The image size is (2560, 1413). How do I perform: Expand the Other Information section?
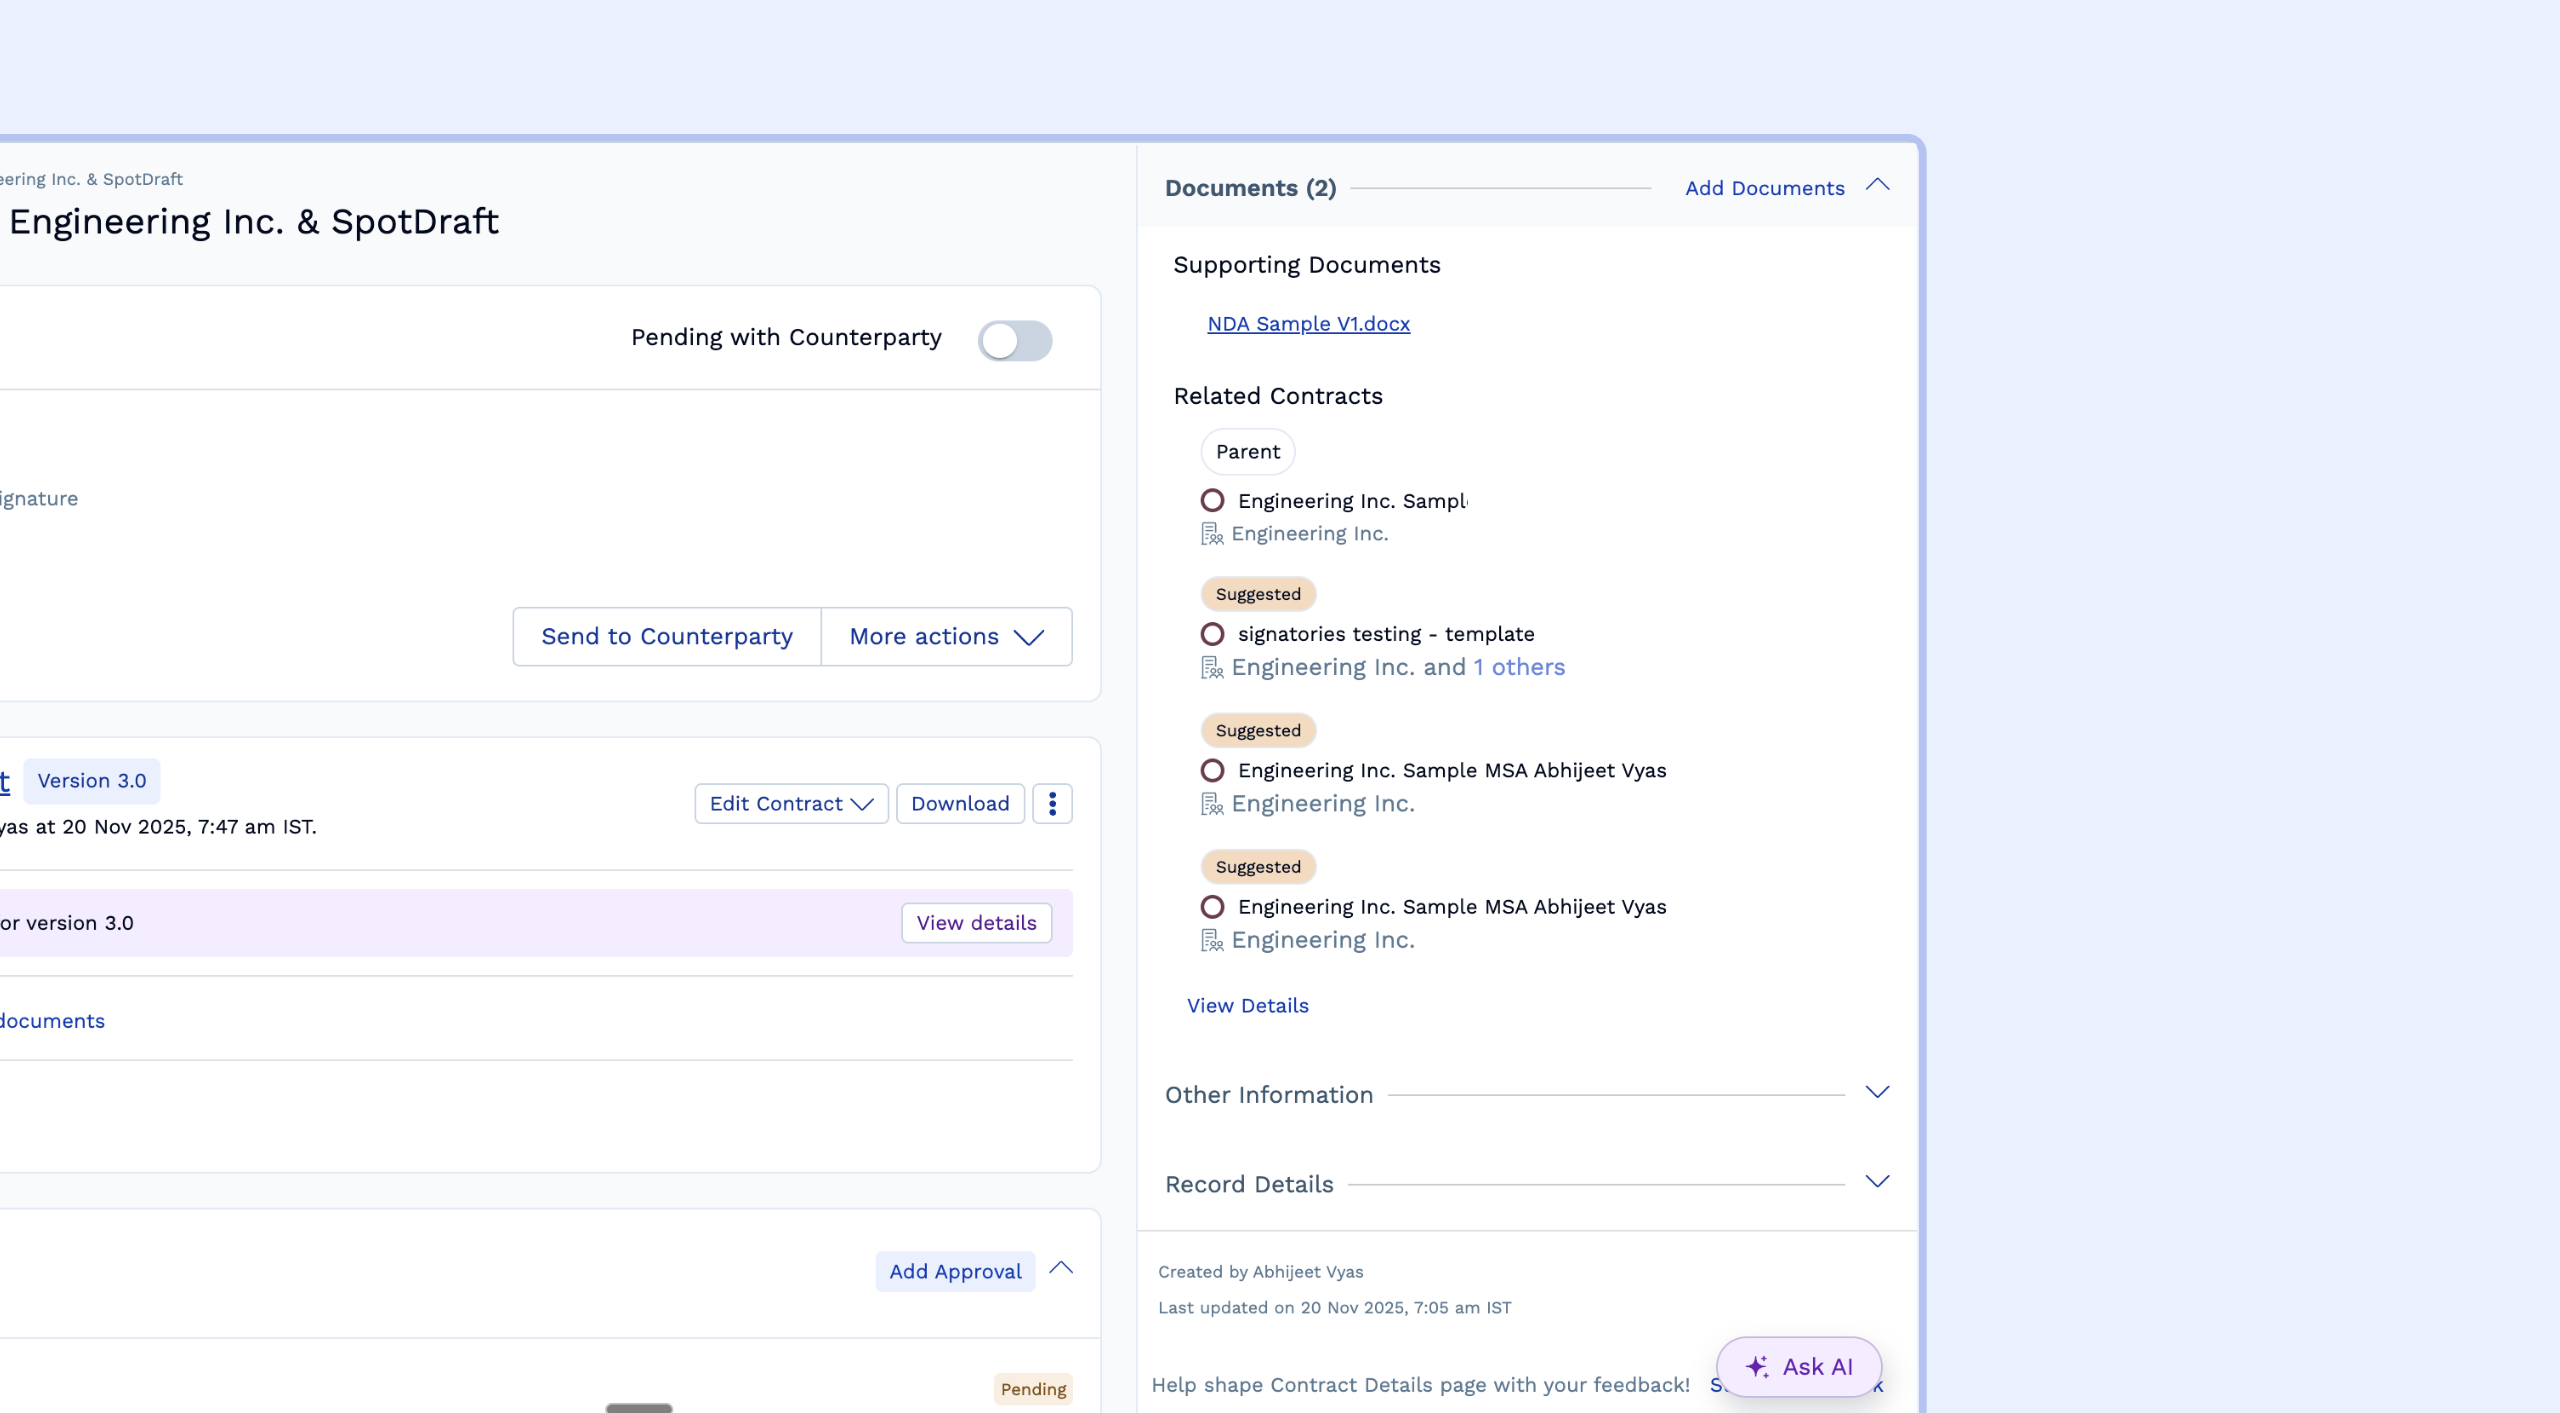pos(1877,1093)
